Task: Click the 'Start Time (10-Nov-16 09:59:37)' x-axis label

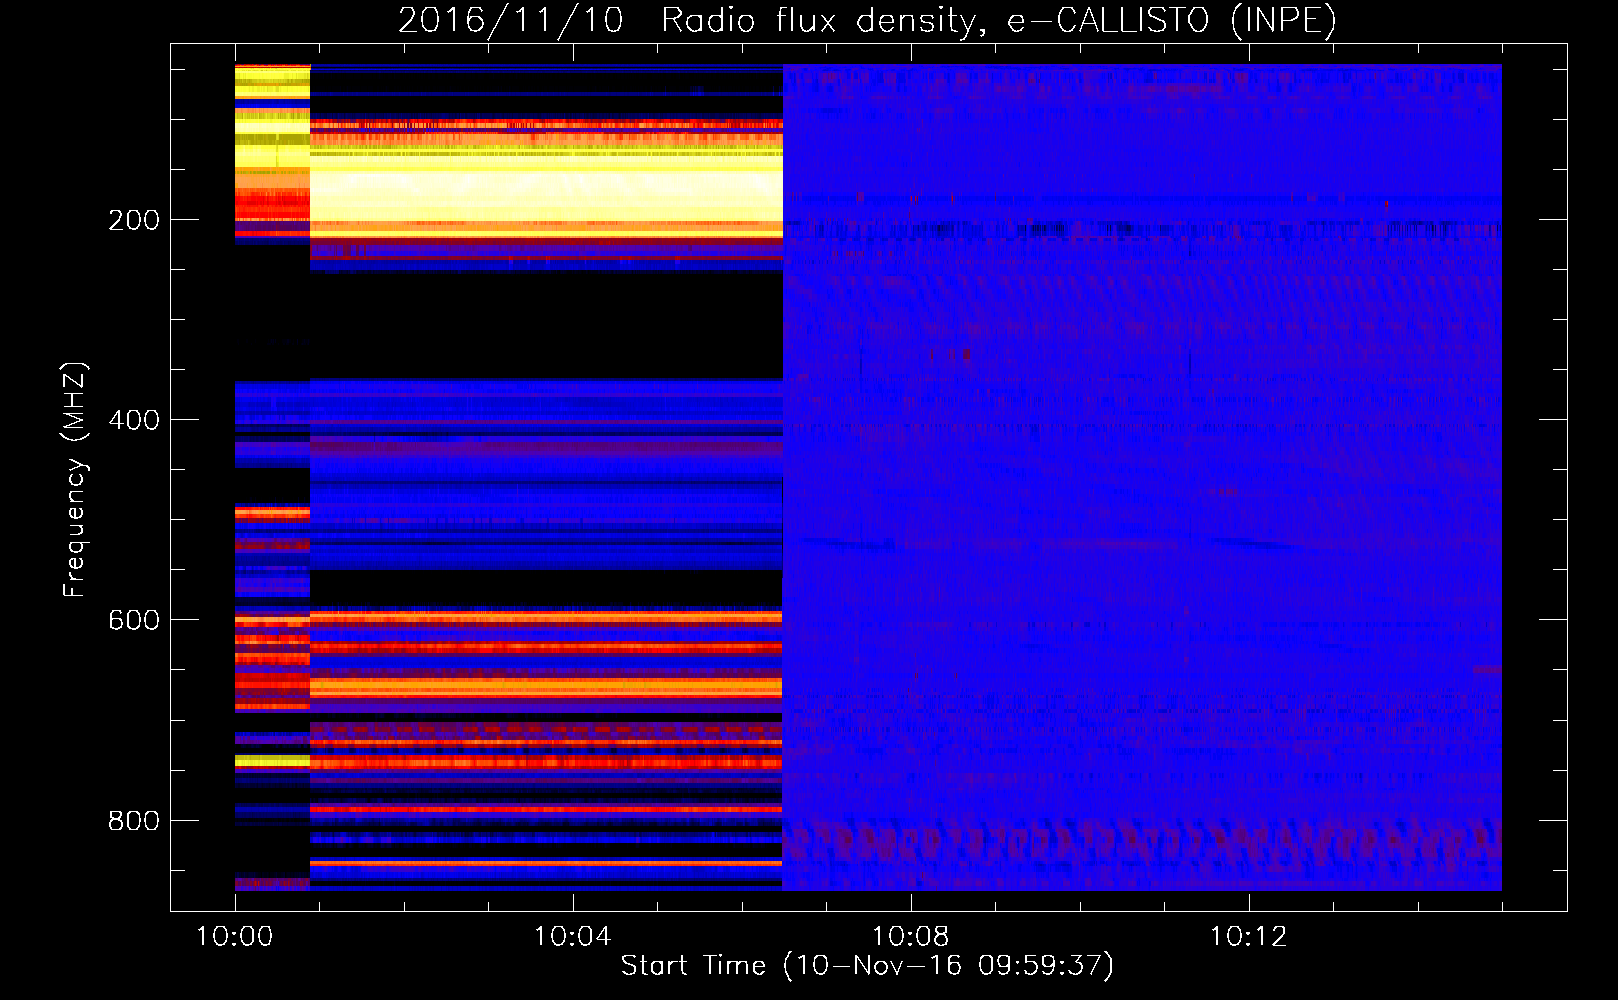Action: coord(867,966)
